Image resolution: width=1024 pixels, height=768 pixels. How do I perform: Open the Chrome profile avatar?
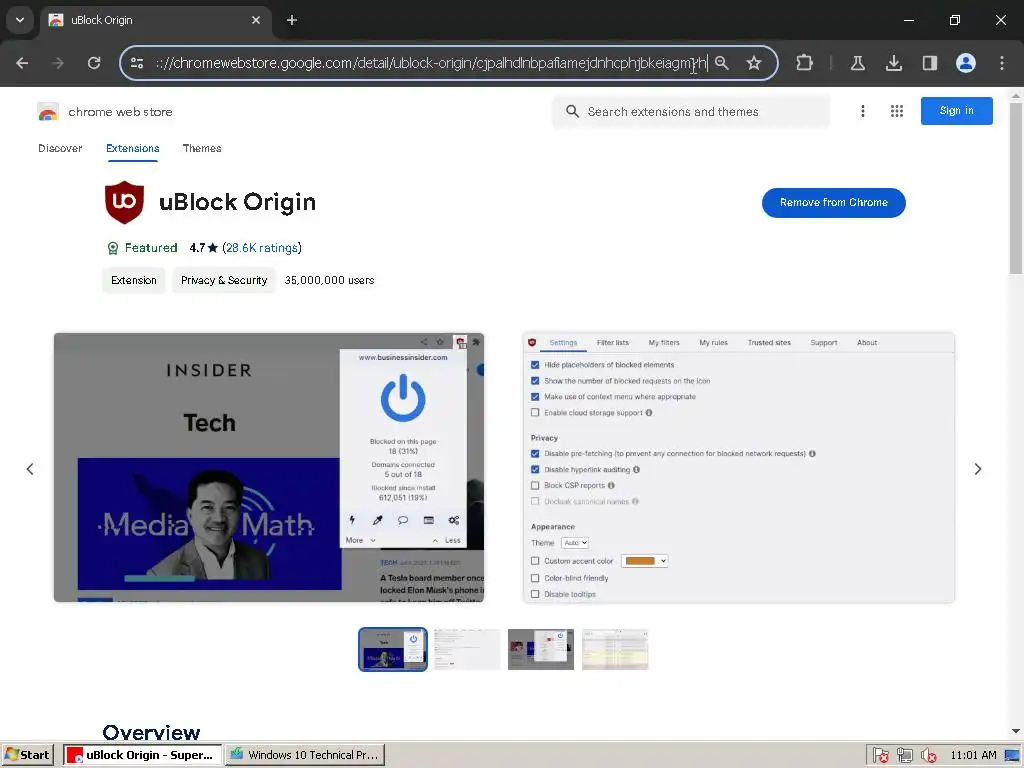pyautogui.click(x=965, y=63)
